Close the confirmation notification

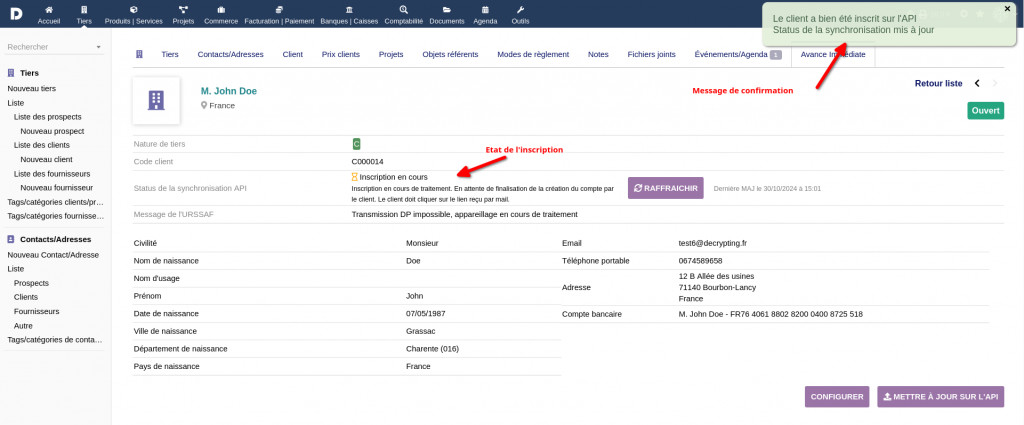[x=1007, y=9]
